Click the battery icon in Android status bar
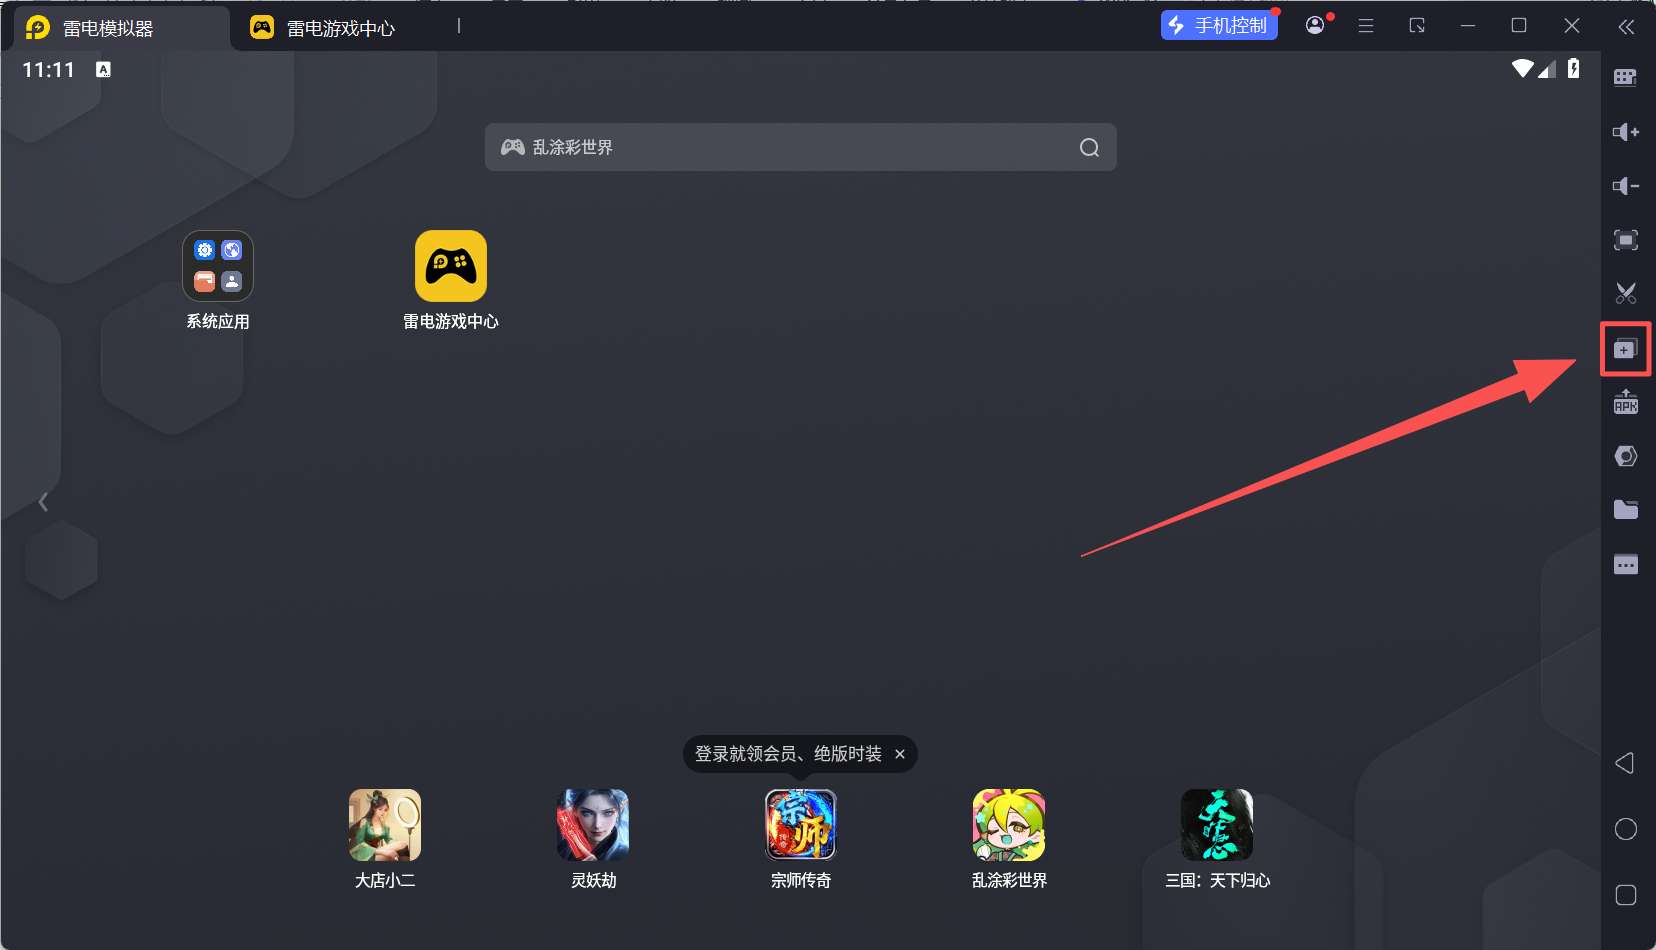This screenshot has height=950, width=1656. 1574,68
